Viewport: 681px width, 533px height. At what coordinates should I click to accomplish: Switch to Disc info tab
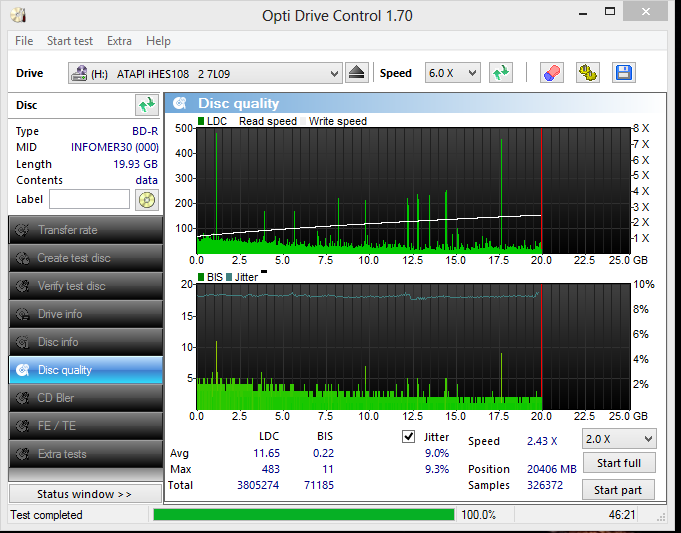[86, 342]
